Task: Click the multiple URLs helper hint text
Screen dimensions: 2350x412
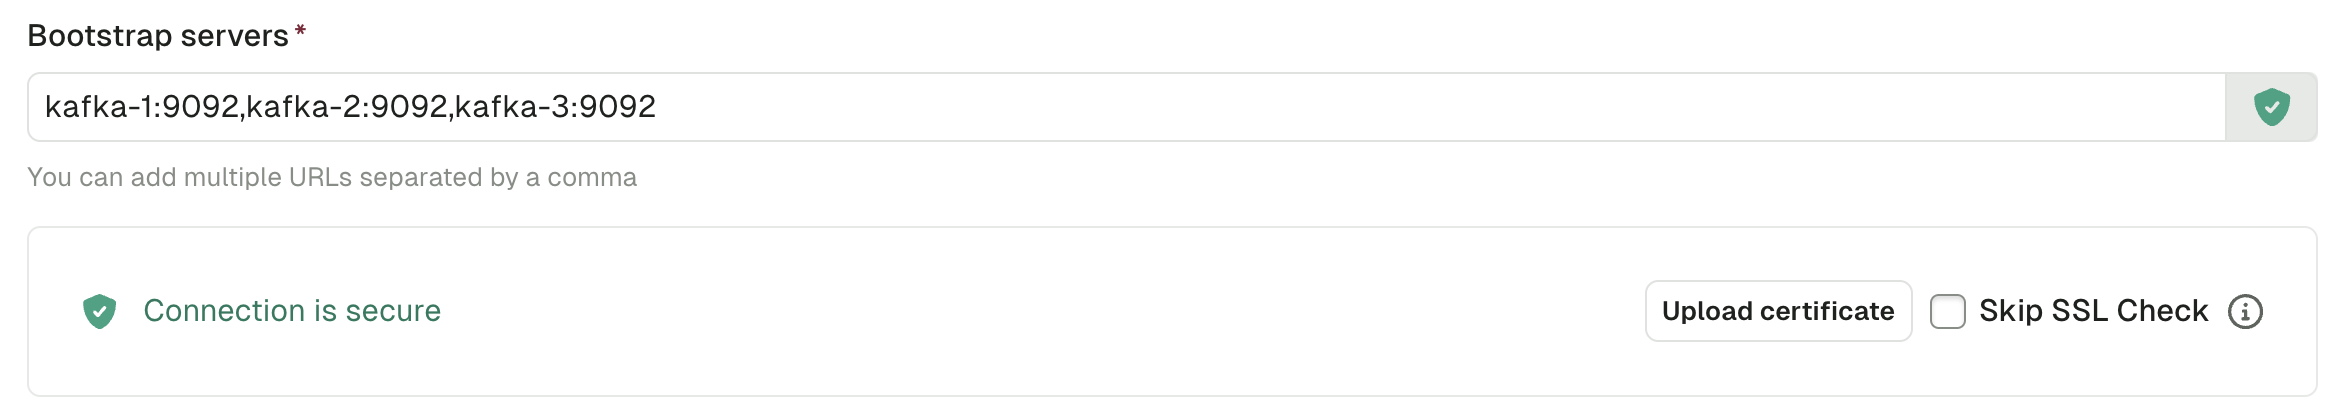Action: pos(332,177)
